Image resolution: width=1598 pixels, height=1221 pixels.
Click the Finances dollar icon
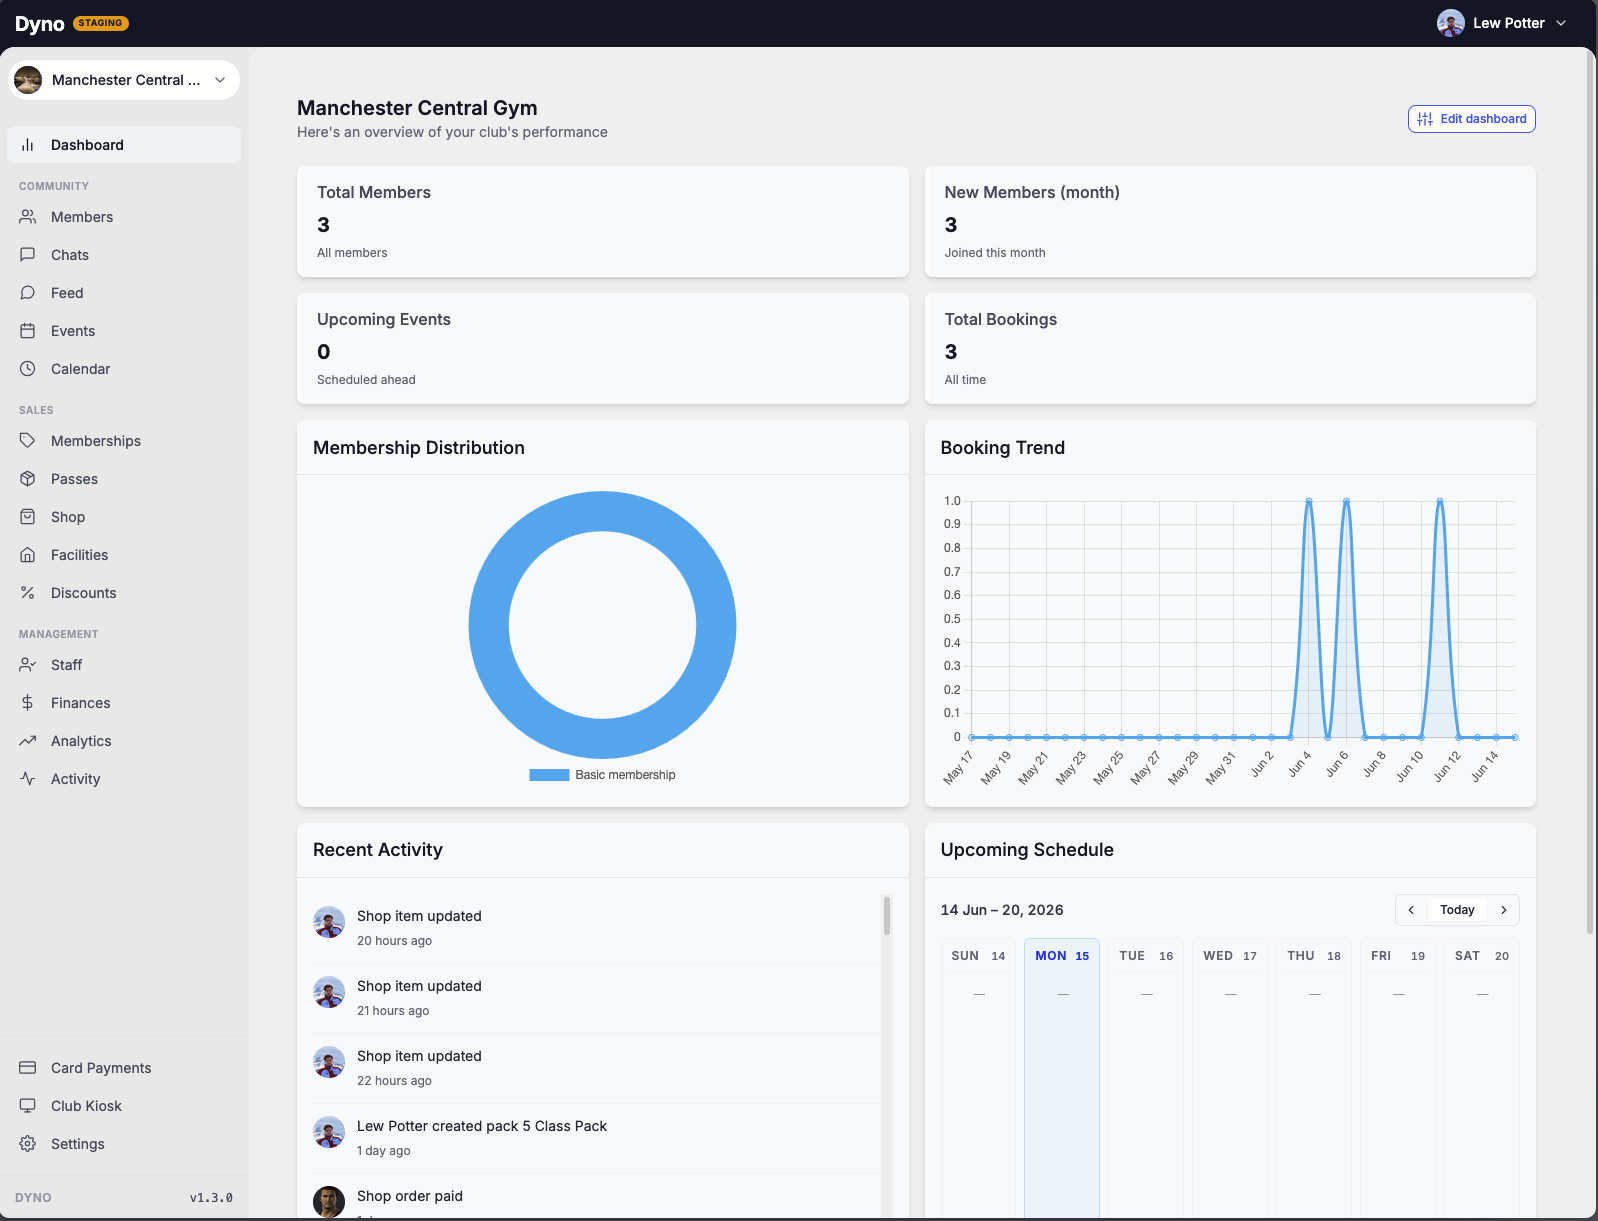28,703
